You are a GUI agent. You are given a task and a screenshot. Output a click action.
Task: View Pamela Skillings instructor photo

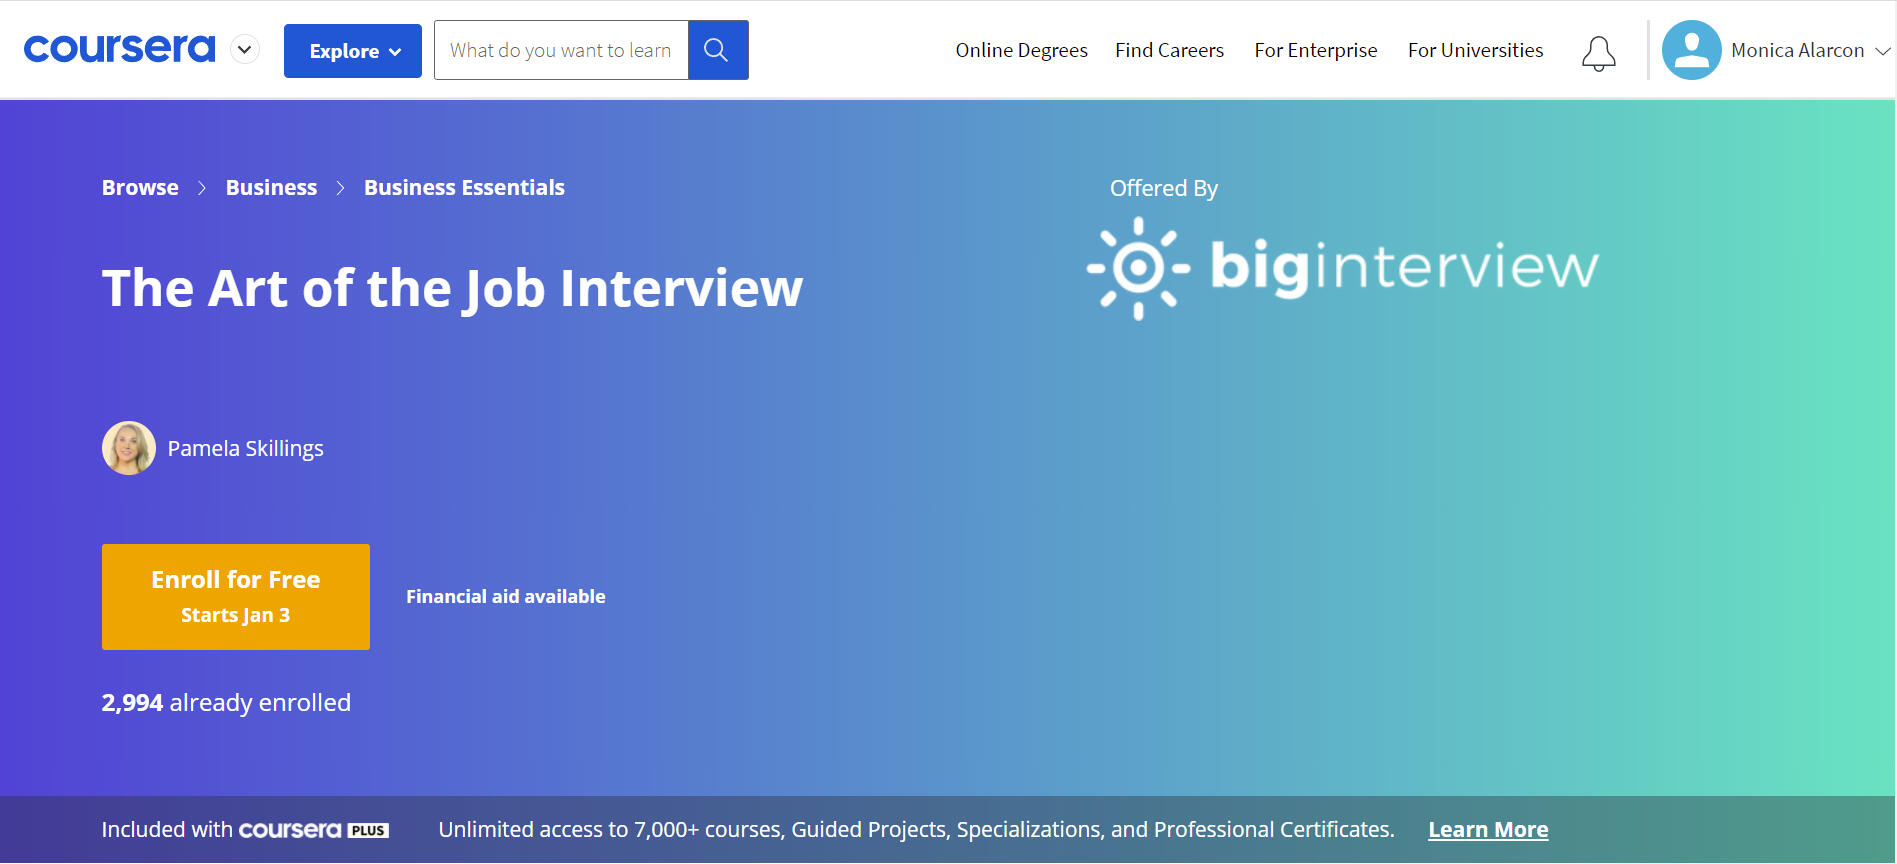click(129, 448)
